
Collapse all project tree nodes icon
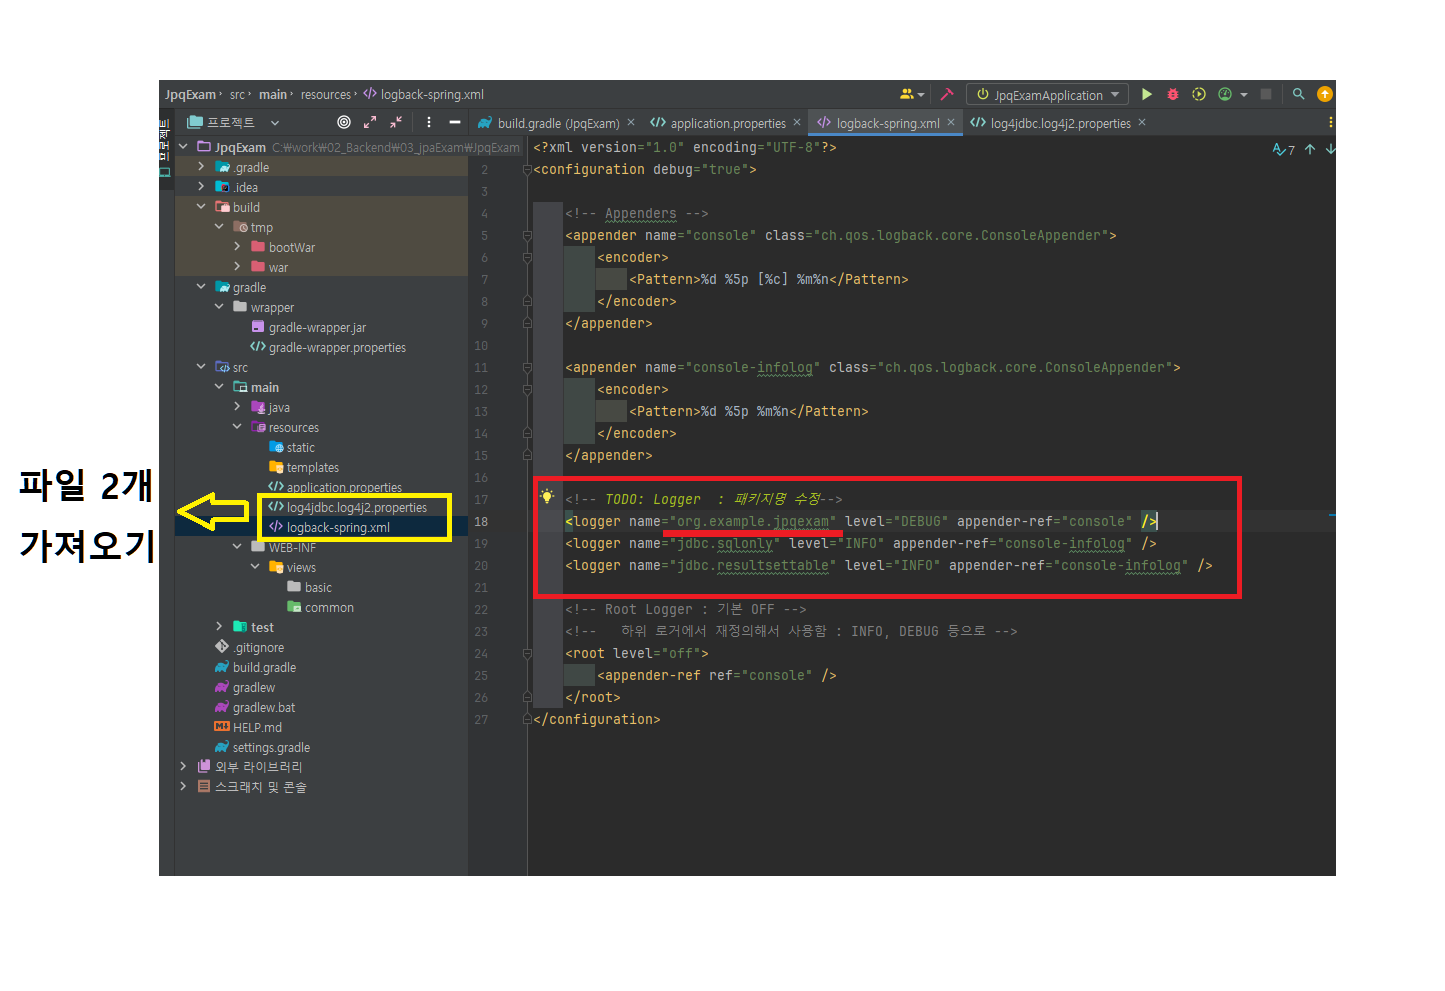pyautogui.click(x=396, y=122)
